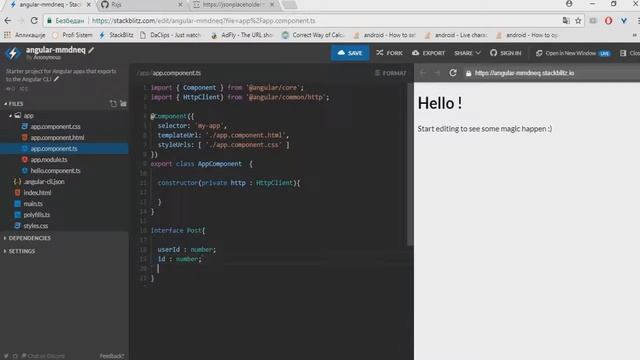Reload the browser page
The image size is (640, 360).
coord(34,20)
